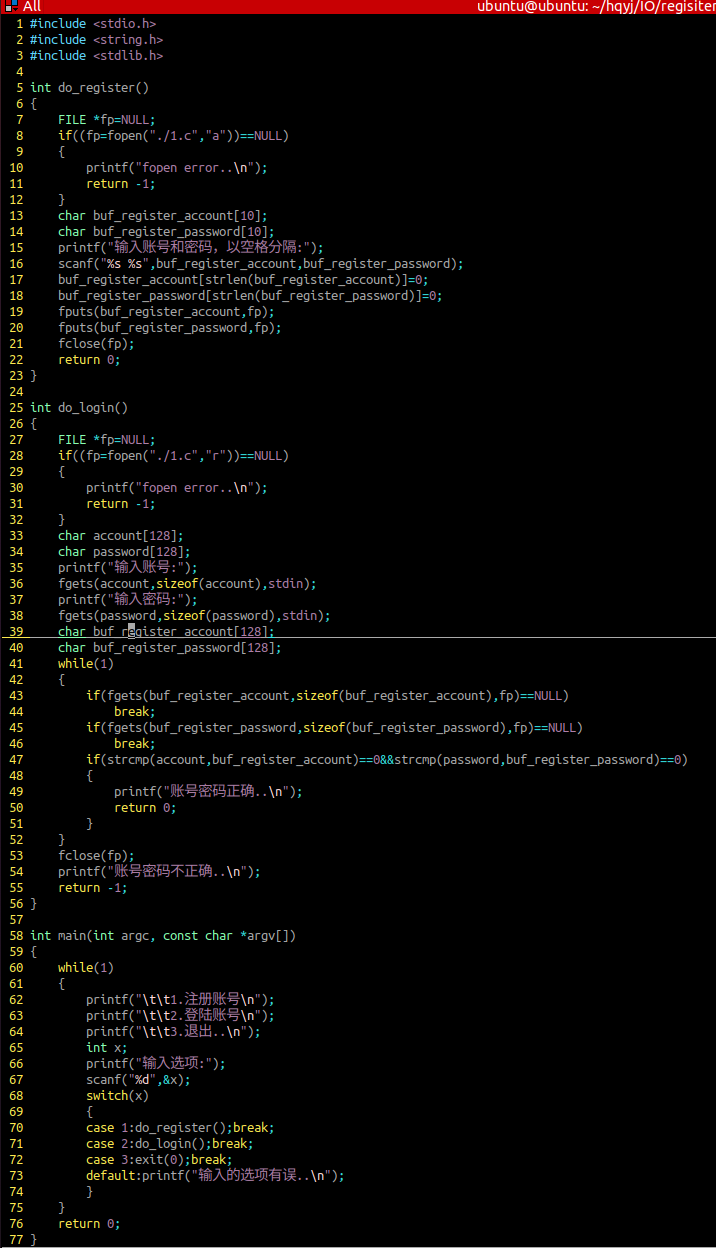Click the printf '3.退出..' menu line

(x=173, y=1032)
